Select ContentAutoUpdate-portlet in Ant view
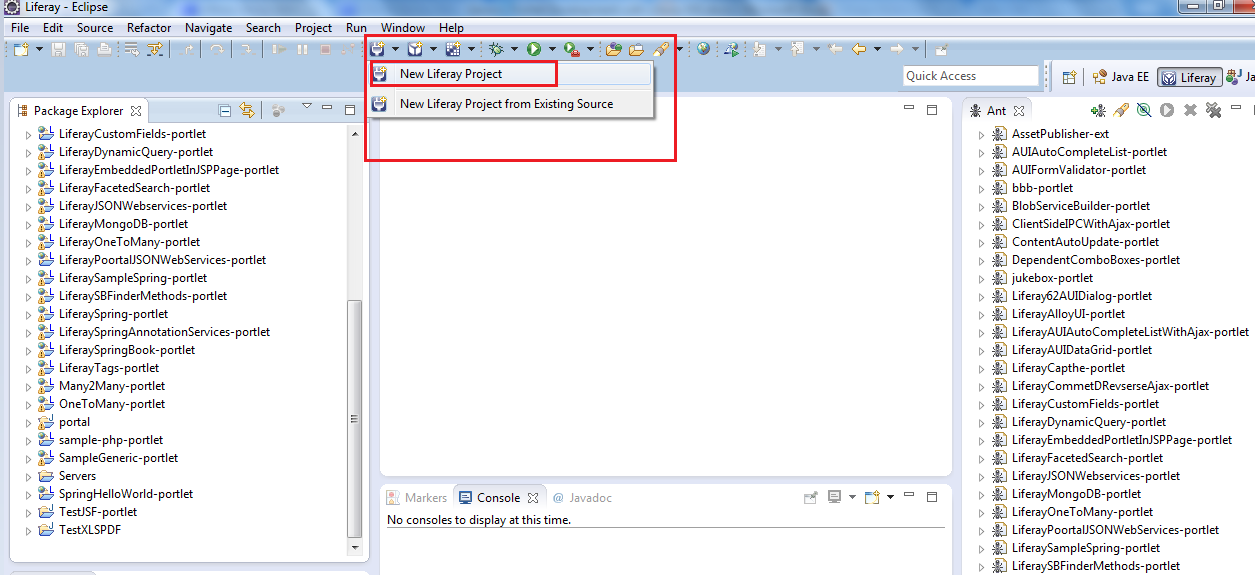The image size is (1255, 575). pyautogui.click(x=1086, y=242)
